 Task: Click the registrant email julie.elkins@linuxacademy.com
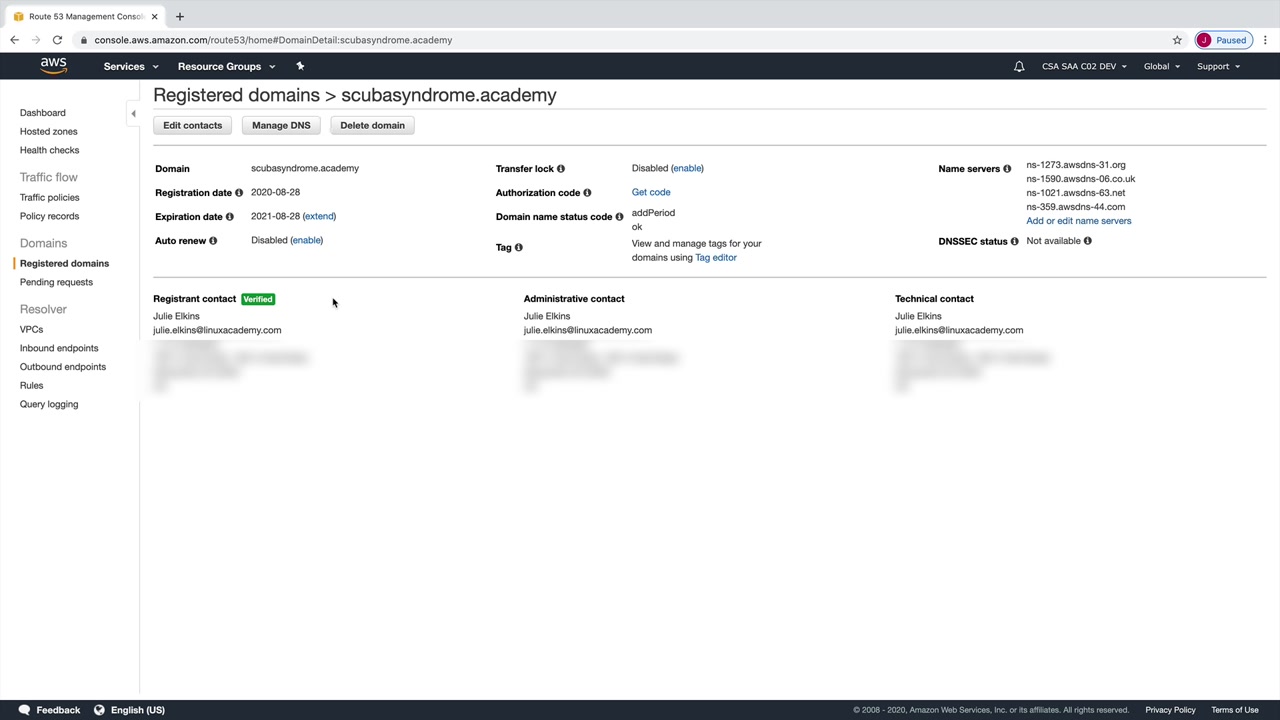217,330
